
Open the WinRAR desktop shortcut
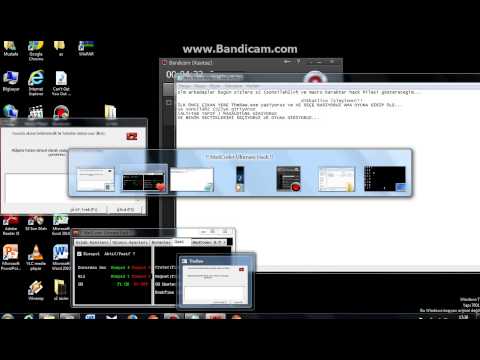tap(86, 49)
